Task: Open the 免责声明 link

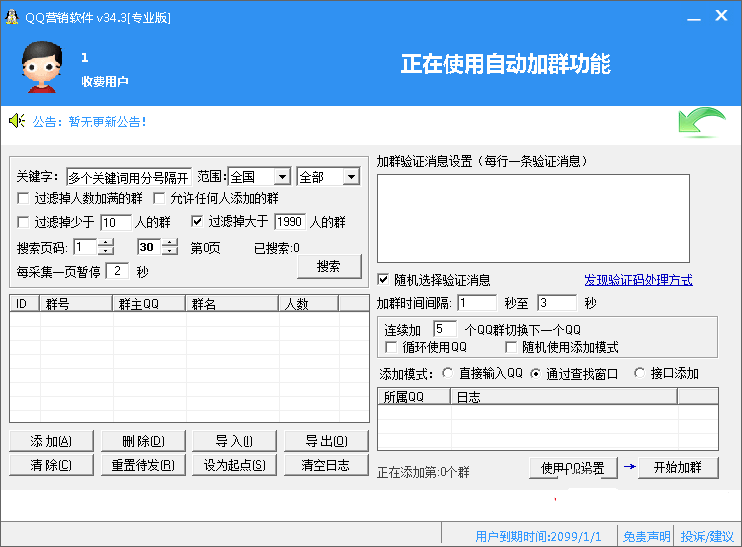Action: [x=646, y=536]
